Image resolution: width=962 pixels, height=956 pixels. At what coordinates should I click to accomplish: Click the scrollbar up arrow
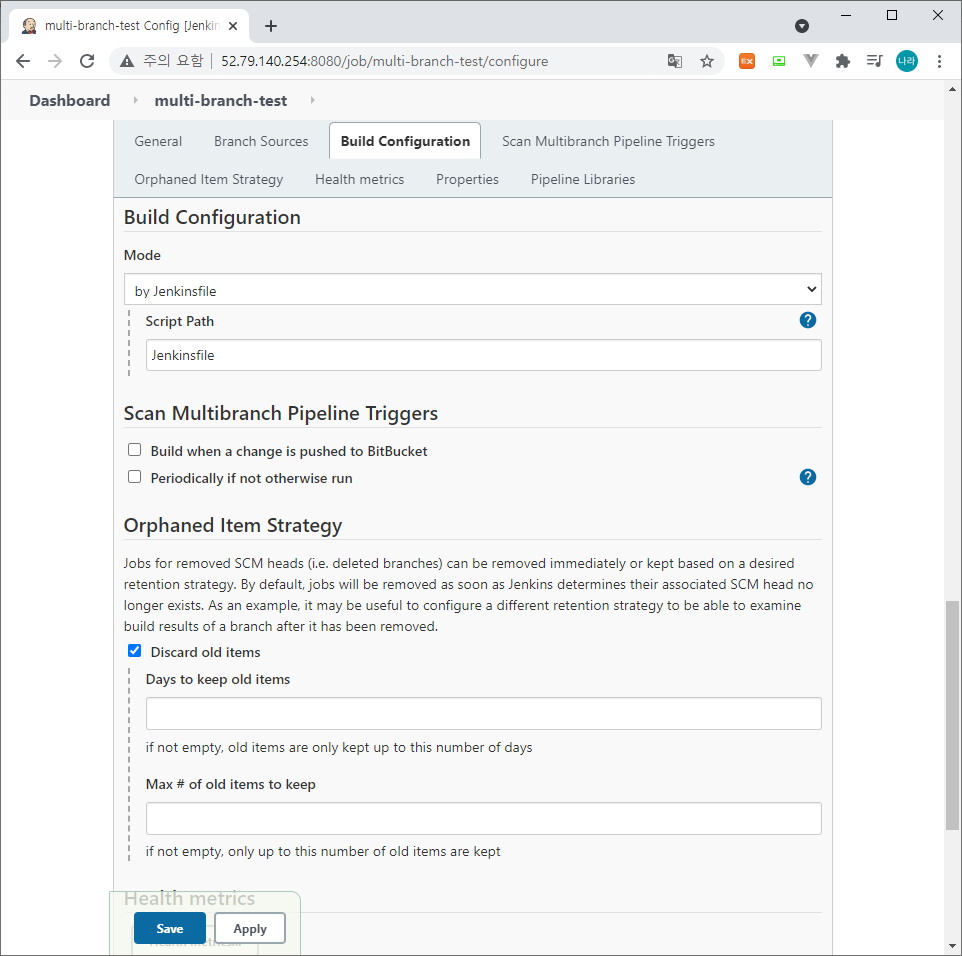[952, 90]
